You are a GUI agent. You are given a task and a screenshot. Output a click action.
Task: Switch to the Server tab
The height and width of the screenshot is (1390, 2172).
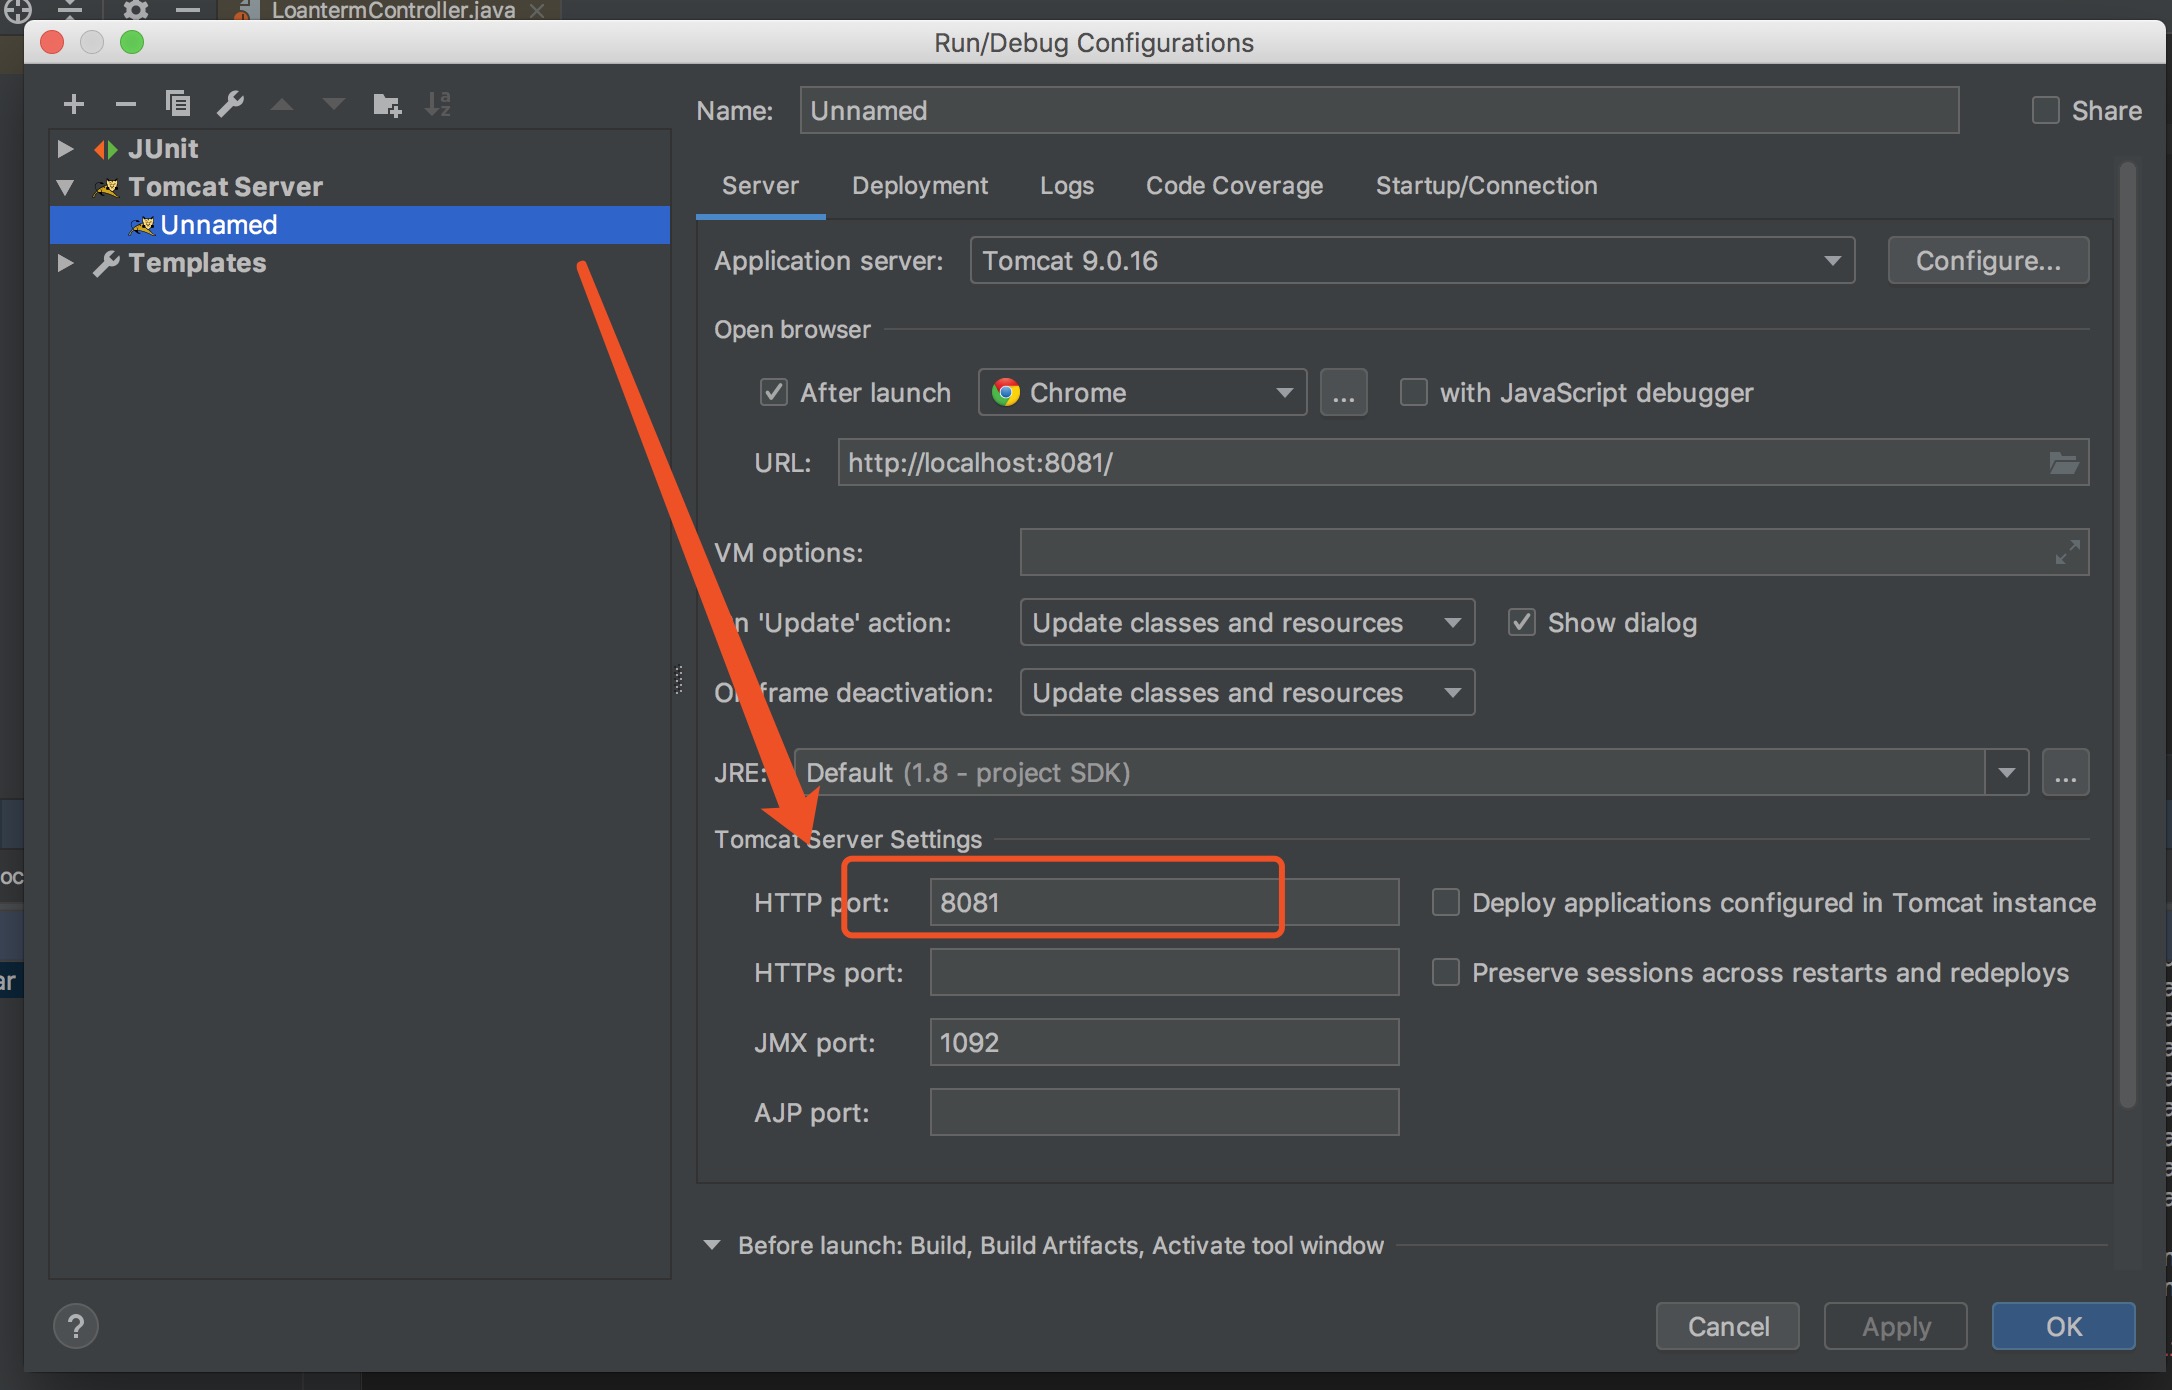coord(760,186)
